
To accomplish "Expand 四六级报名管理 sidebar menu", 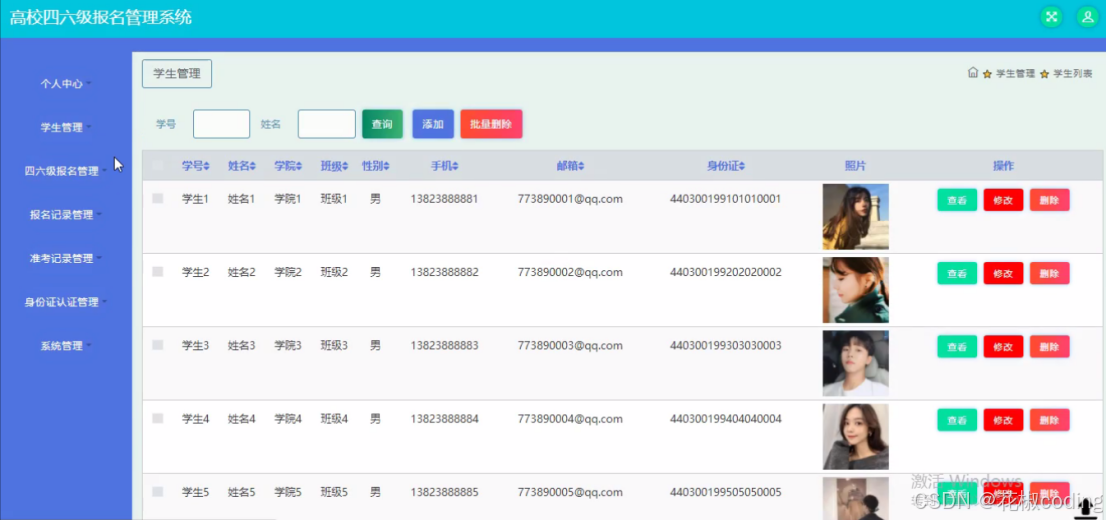I will tap(66, 171).
